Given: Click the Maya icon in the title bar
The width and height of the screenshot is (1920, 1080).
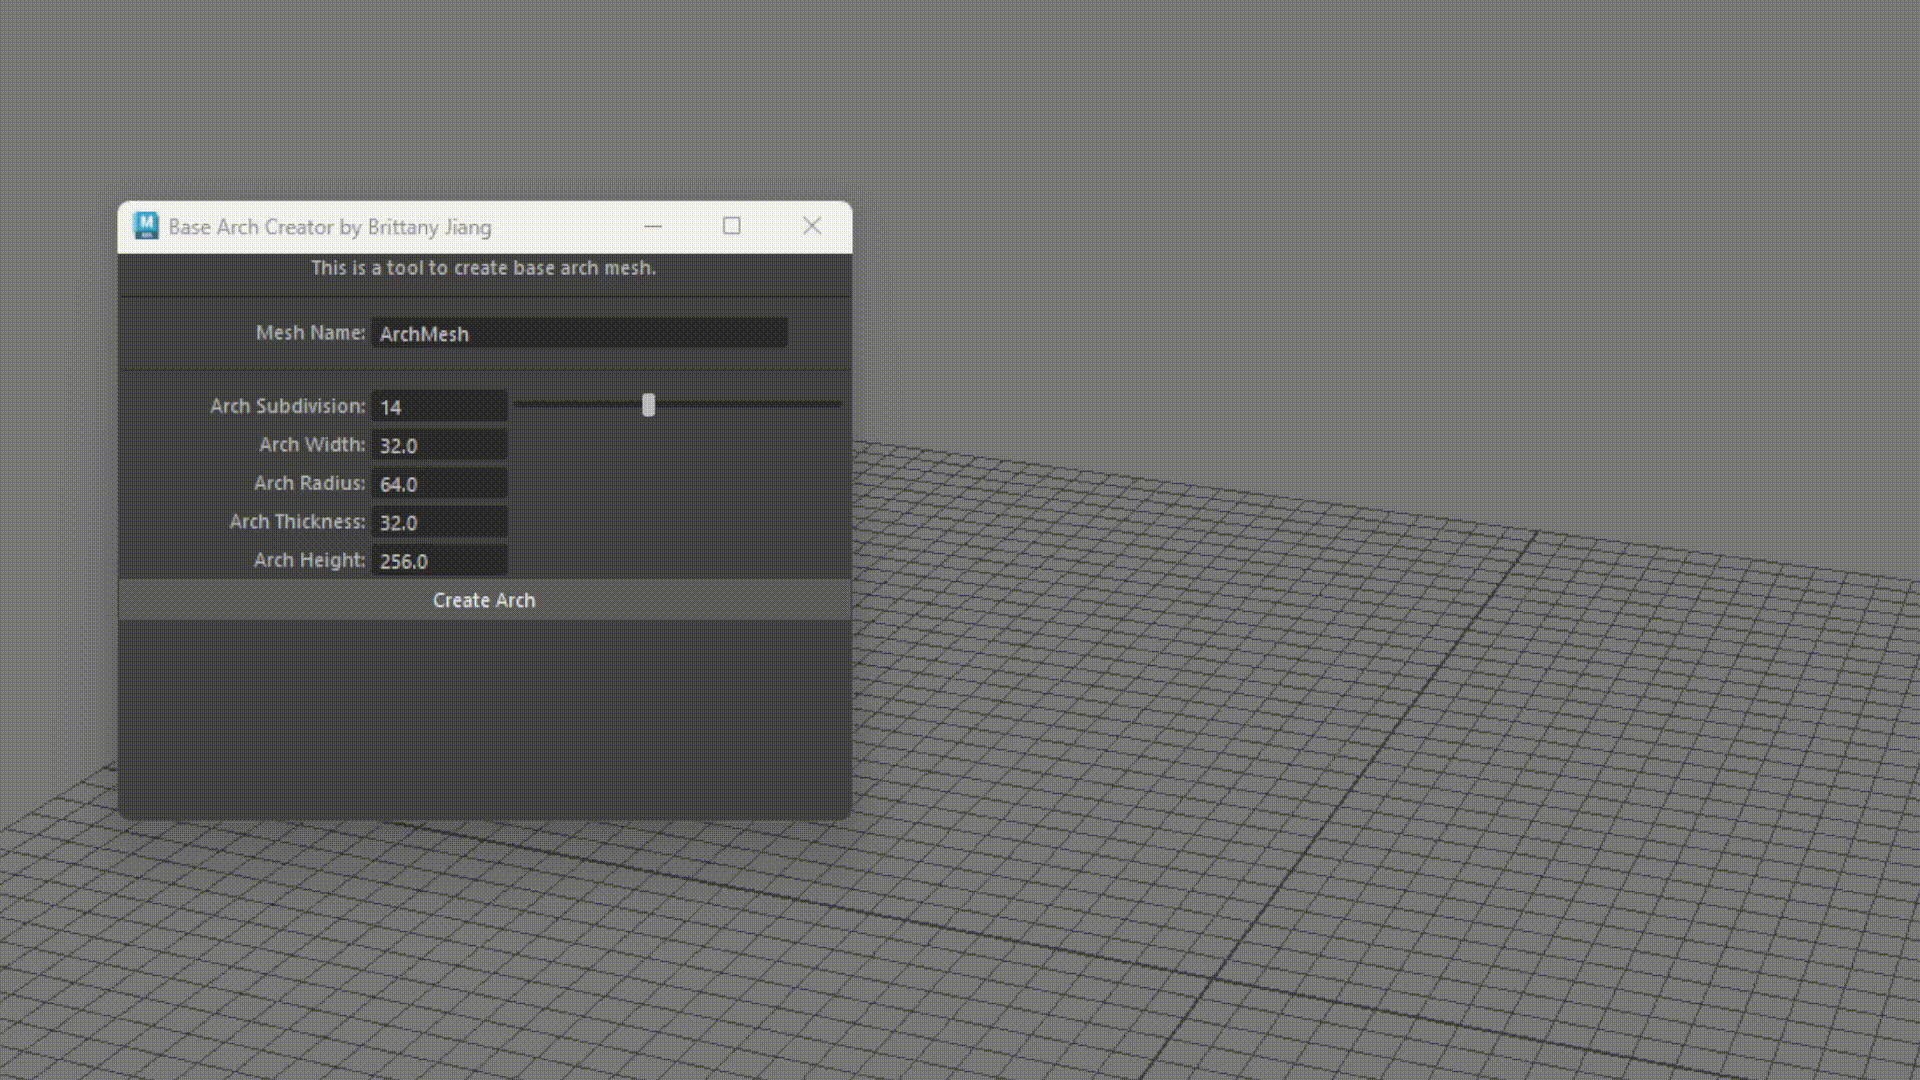Looking at the screenshot, I should (146, 226).
